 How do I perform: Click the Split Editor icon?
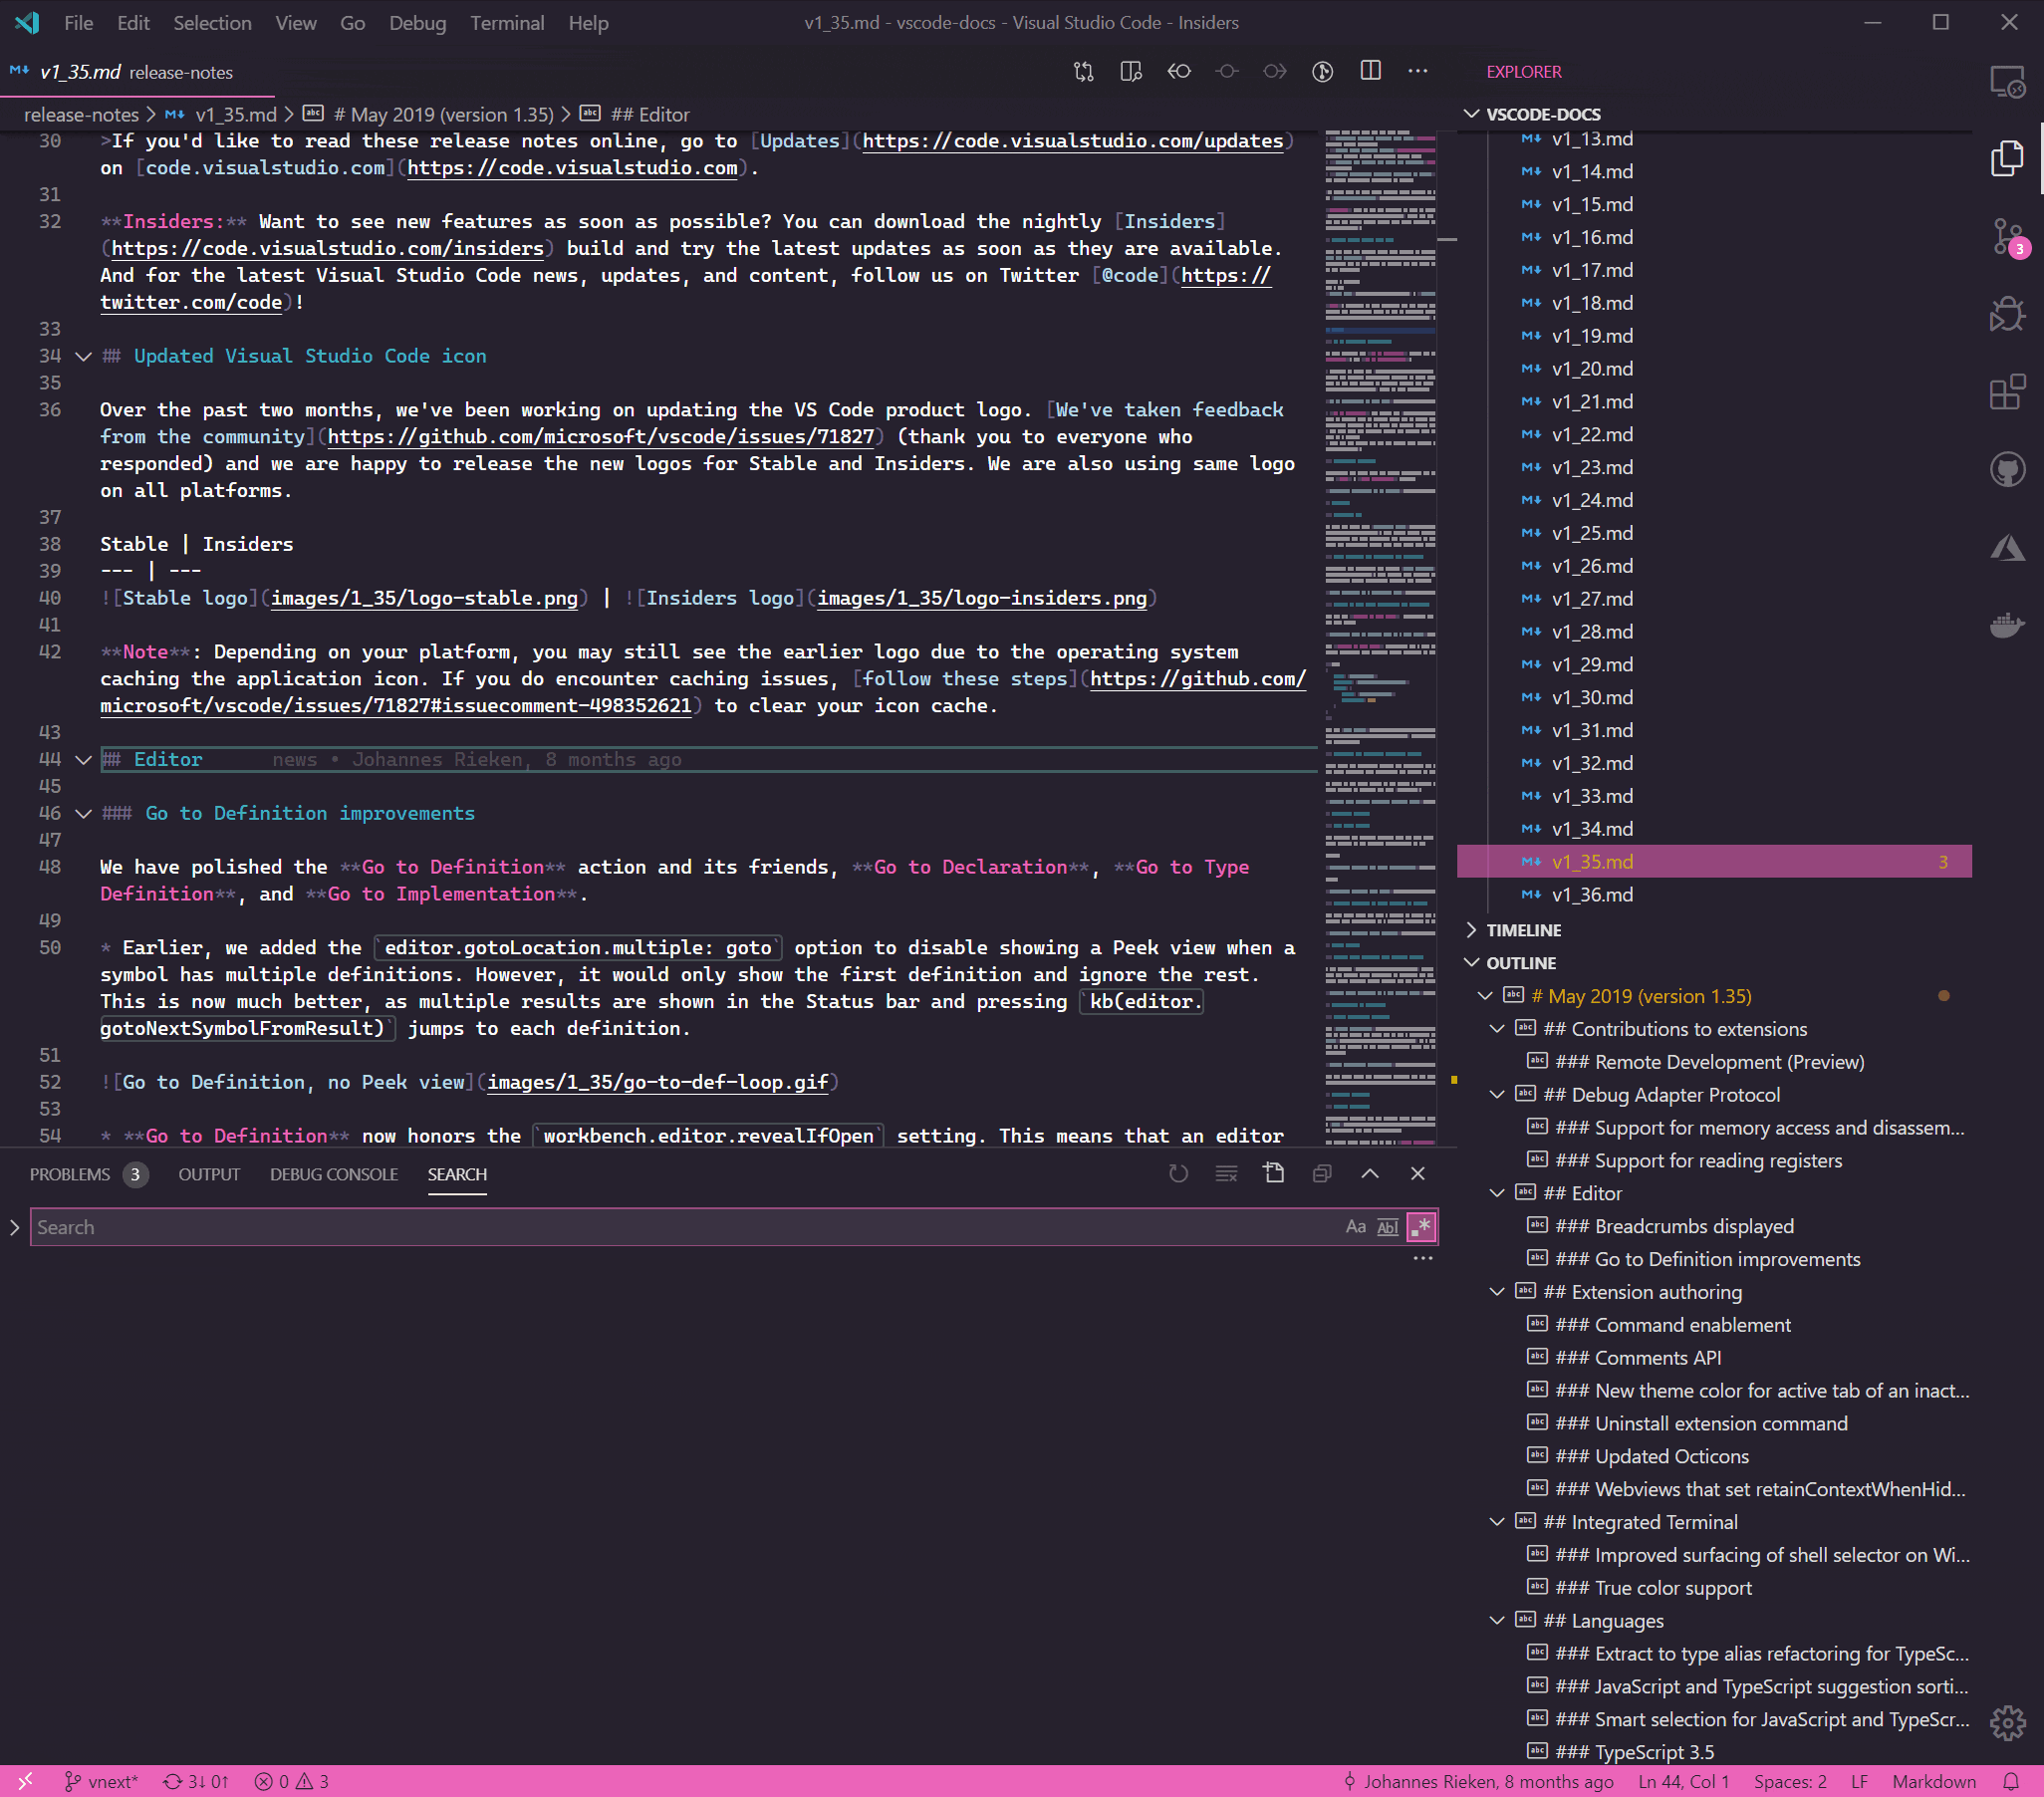[1370, 71]
